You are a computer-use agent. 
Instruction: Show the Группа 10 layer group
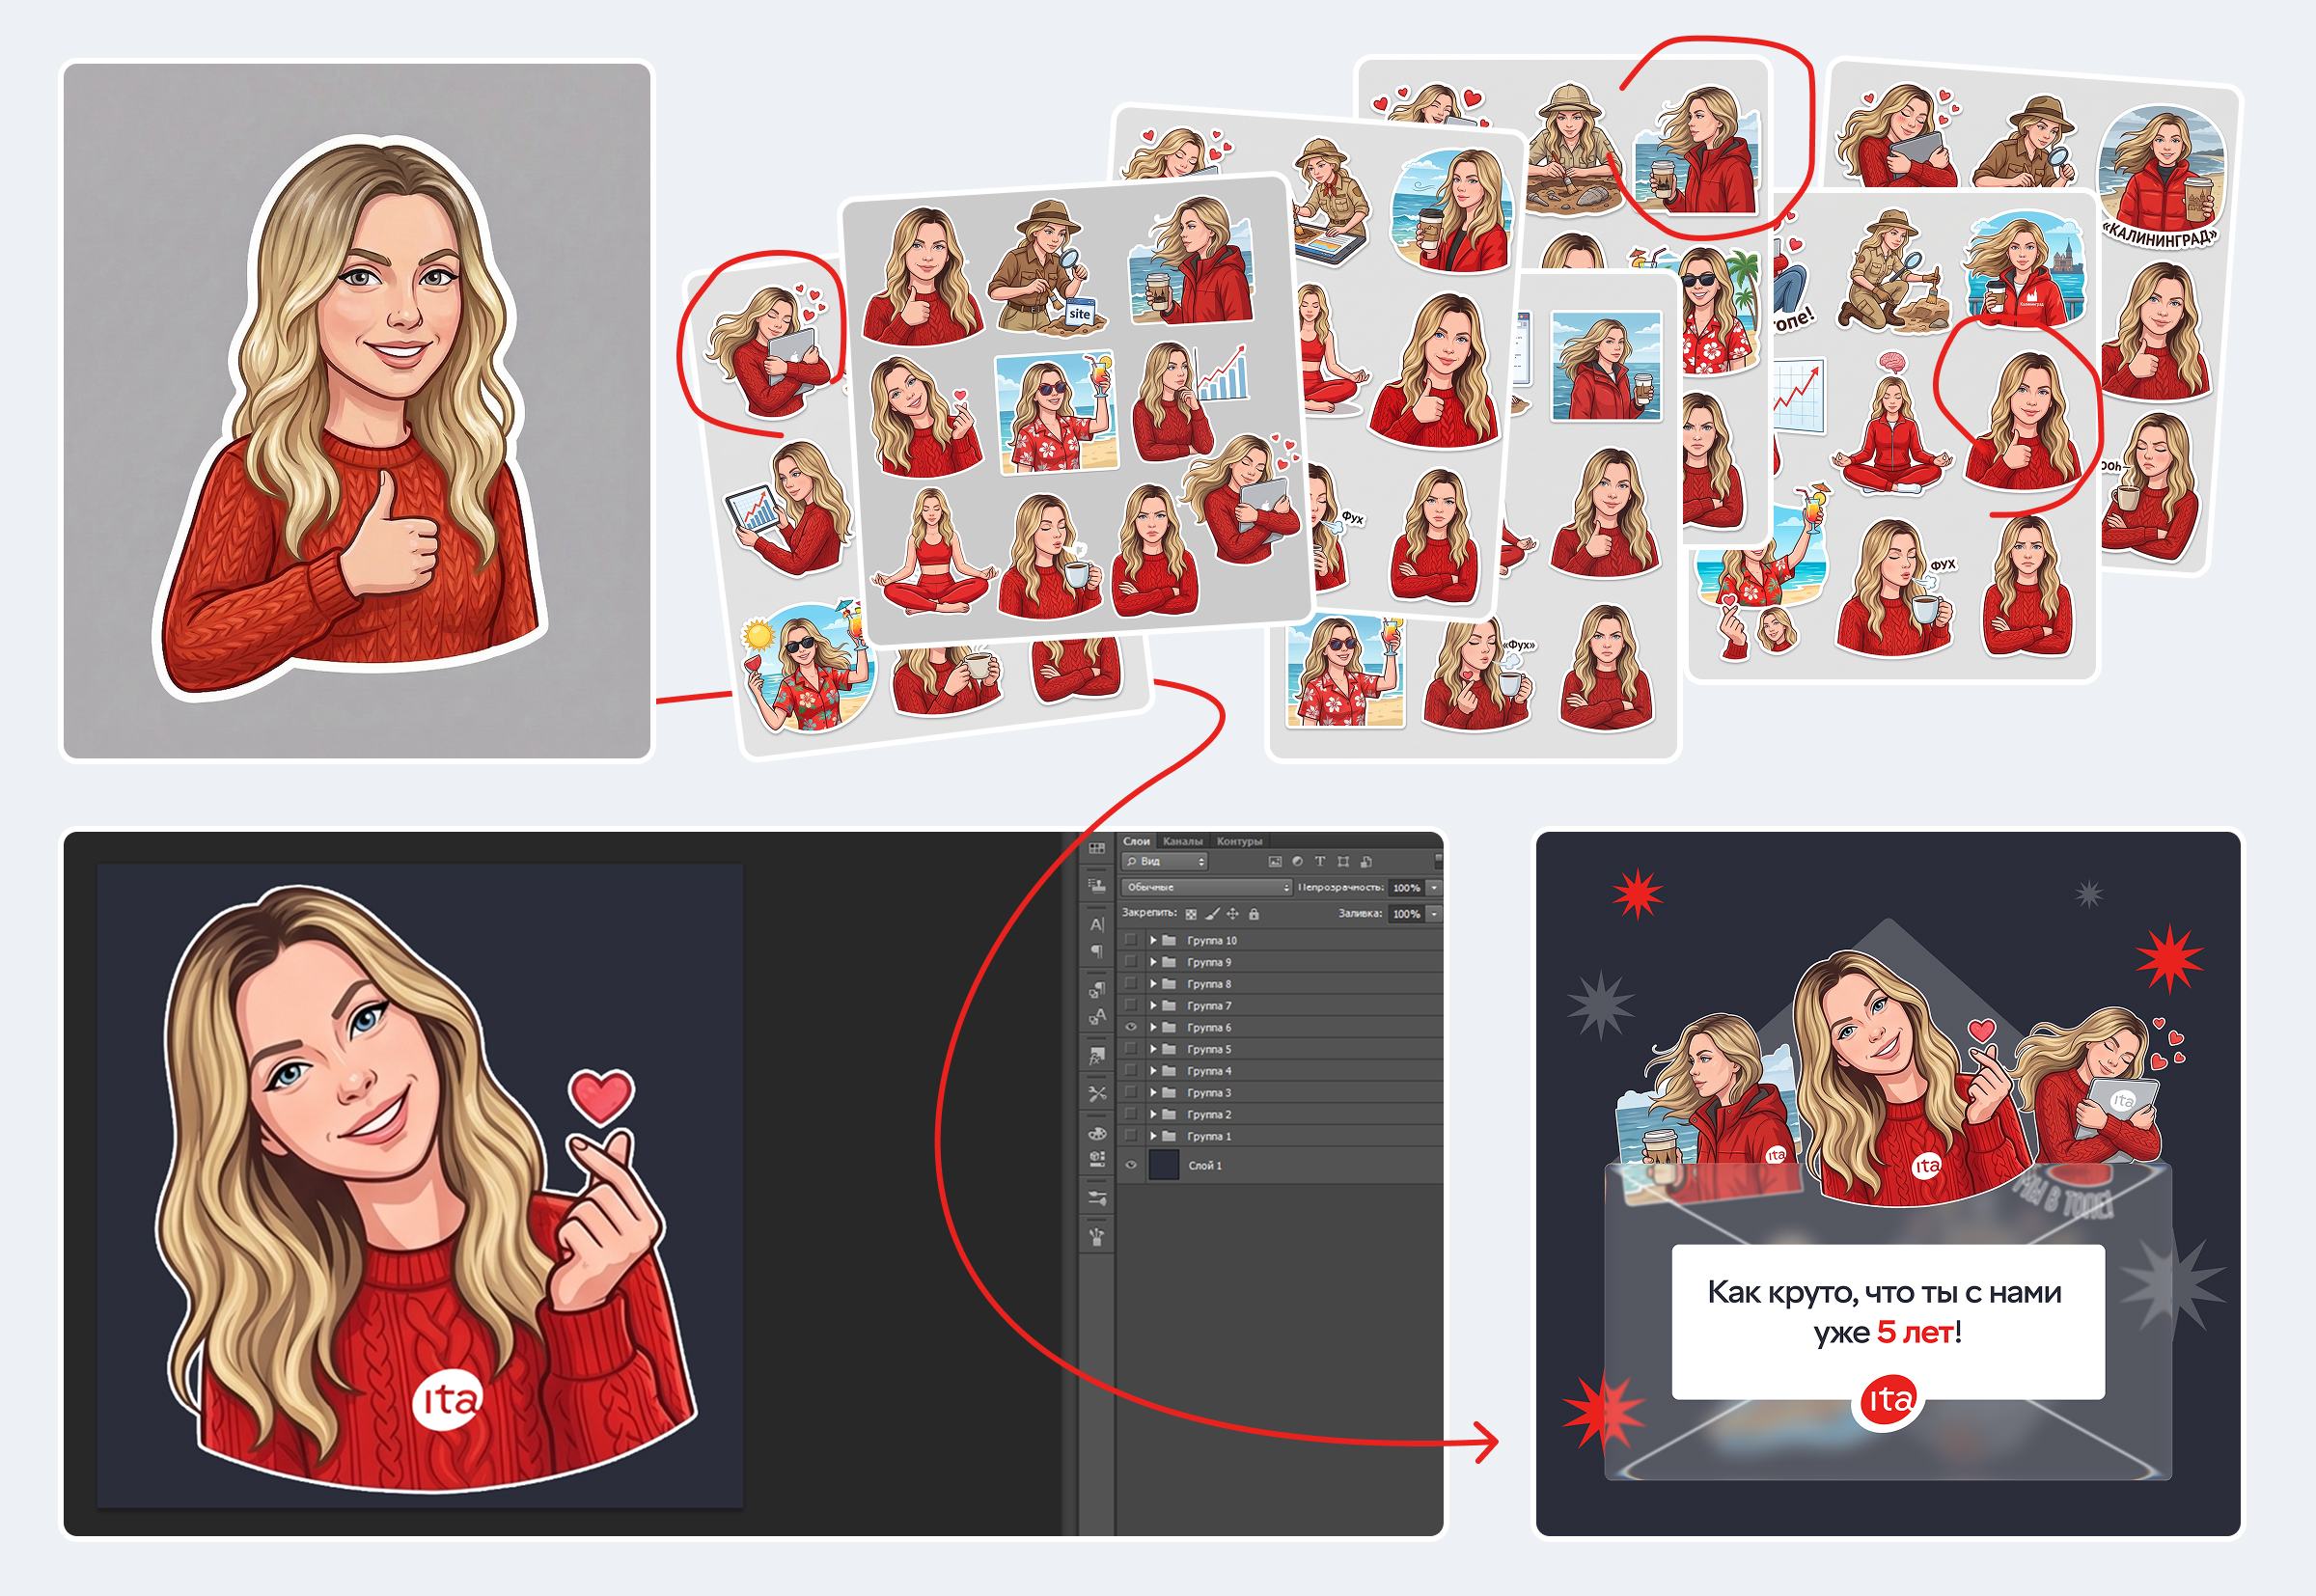click(x=1131, y=940)
